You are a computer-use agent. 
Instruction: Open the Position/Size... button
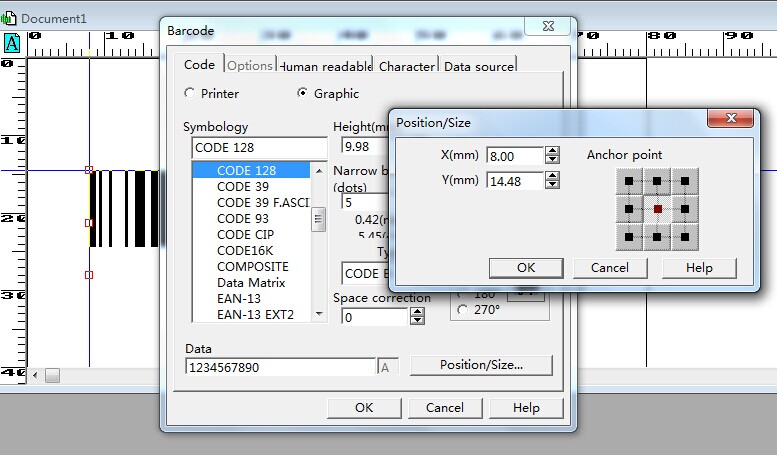tap(481, 365)
